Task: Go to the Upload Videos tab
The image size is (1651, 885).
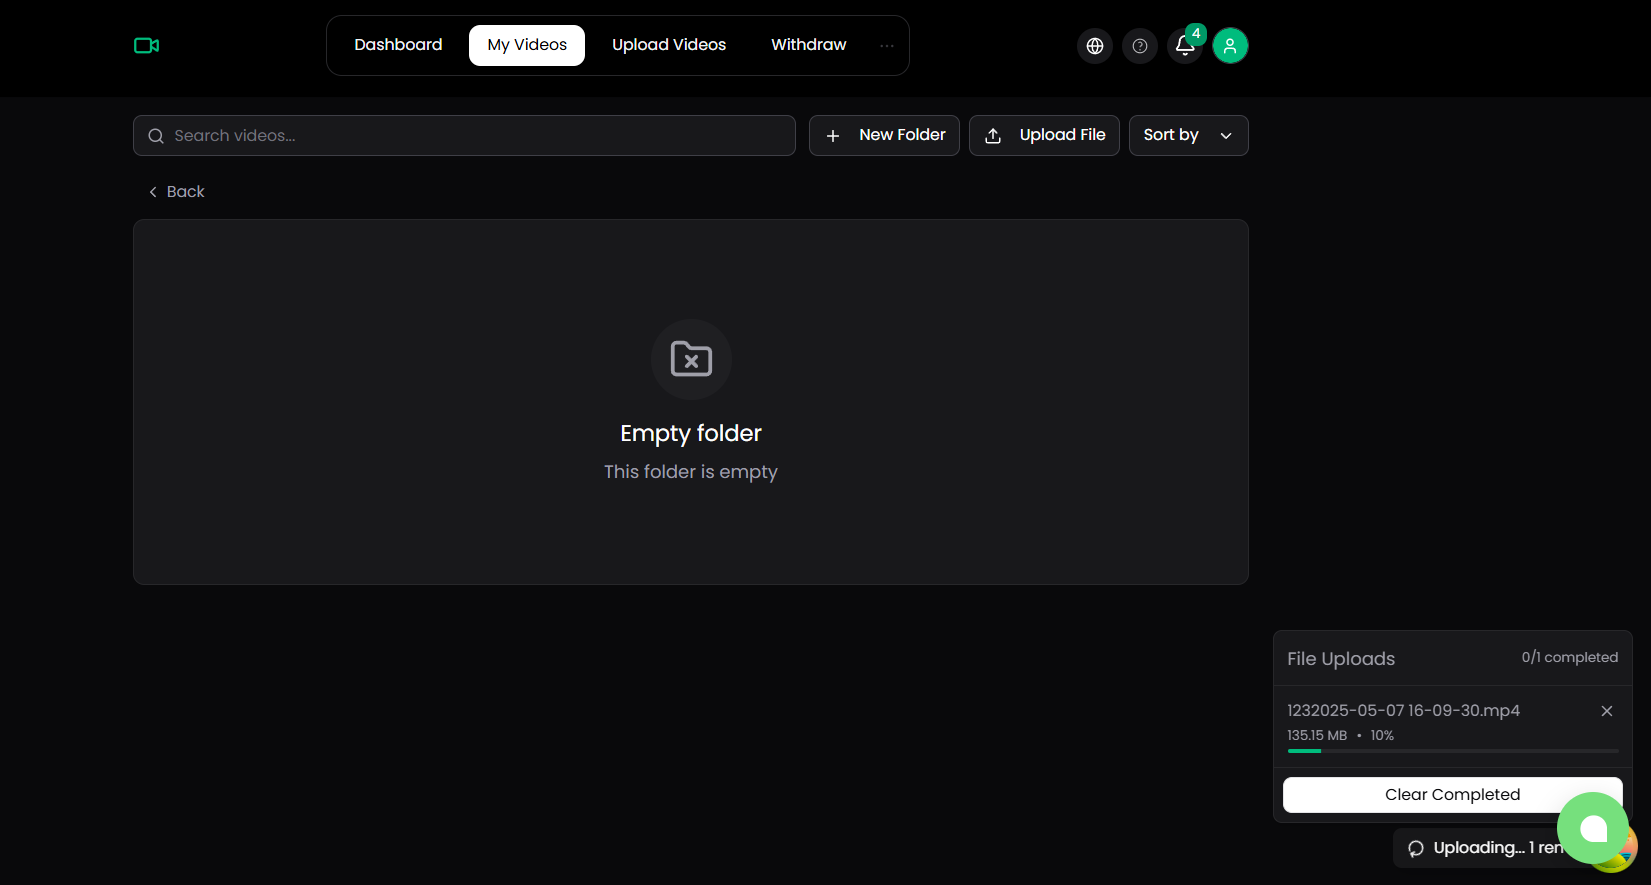Action: (x=669, y=46)
